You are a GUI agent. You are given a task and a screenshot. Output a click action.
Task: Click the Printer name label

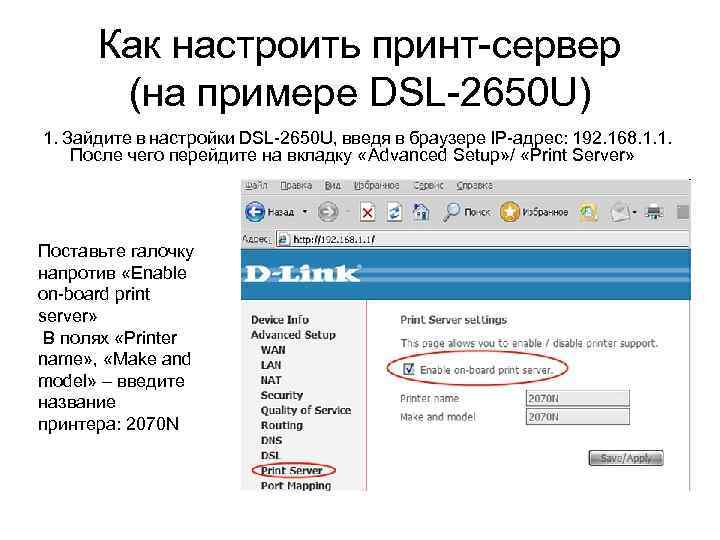[x=430, y=399]
